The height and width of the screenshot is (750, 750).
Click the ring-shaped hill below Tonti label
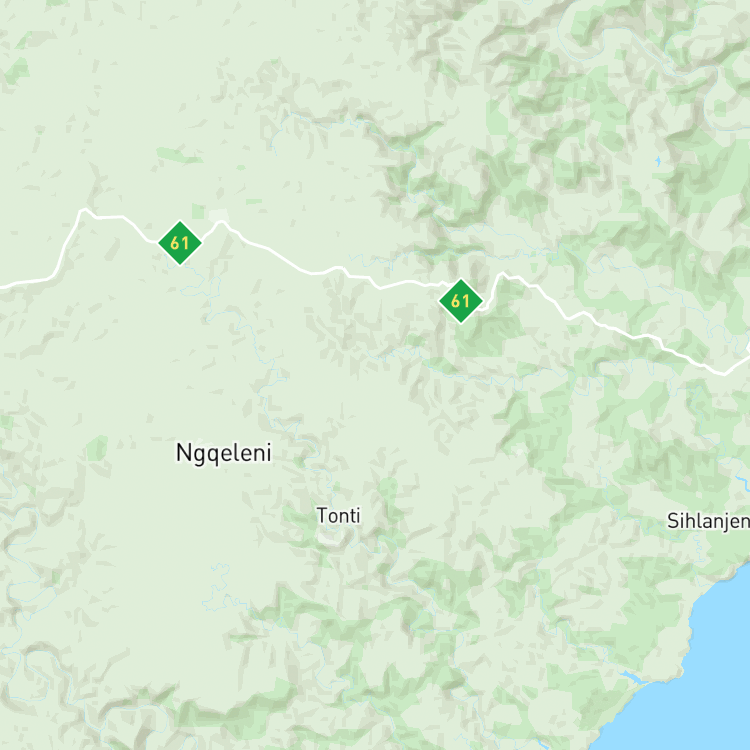tap(329, 538)
